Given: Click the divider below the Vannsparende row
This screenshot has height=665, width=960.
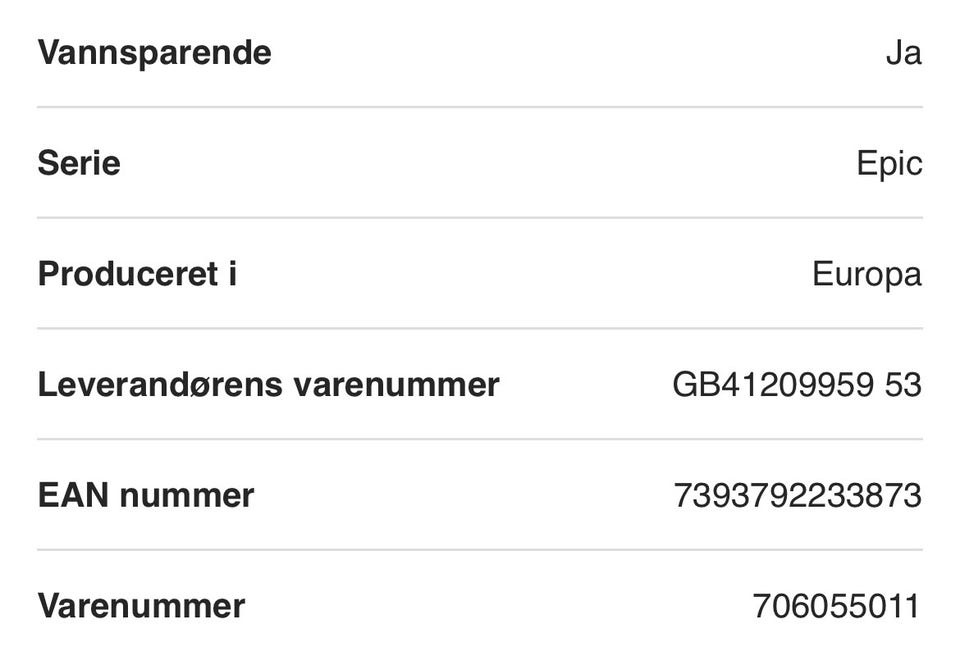Looking at the screenshot, I should click(x=480, y=107).
